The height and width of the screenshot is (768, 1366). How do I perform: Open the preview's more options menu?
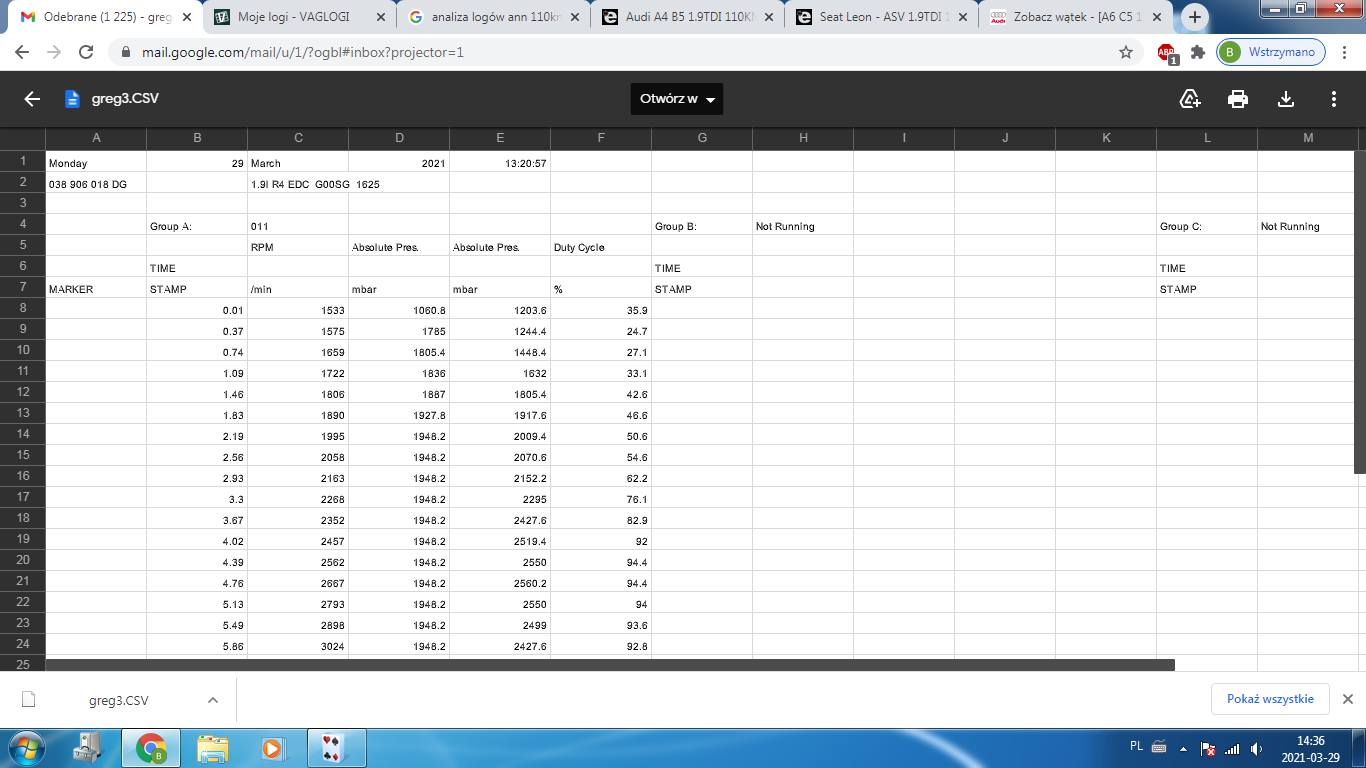pos(1334,99)
